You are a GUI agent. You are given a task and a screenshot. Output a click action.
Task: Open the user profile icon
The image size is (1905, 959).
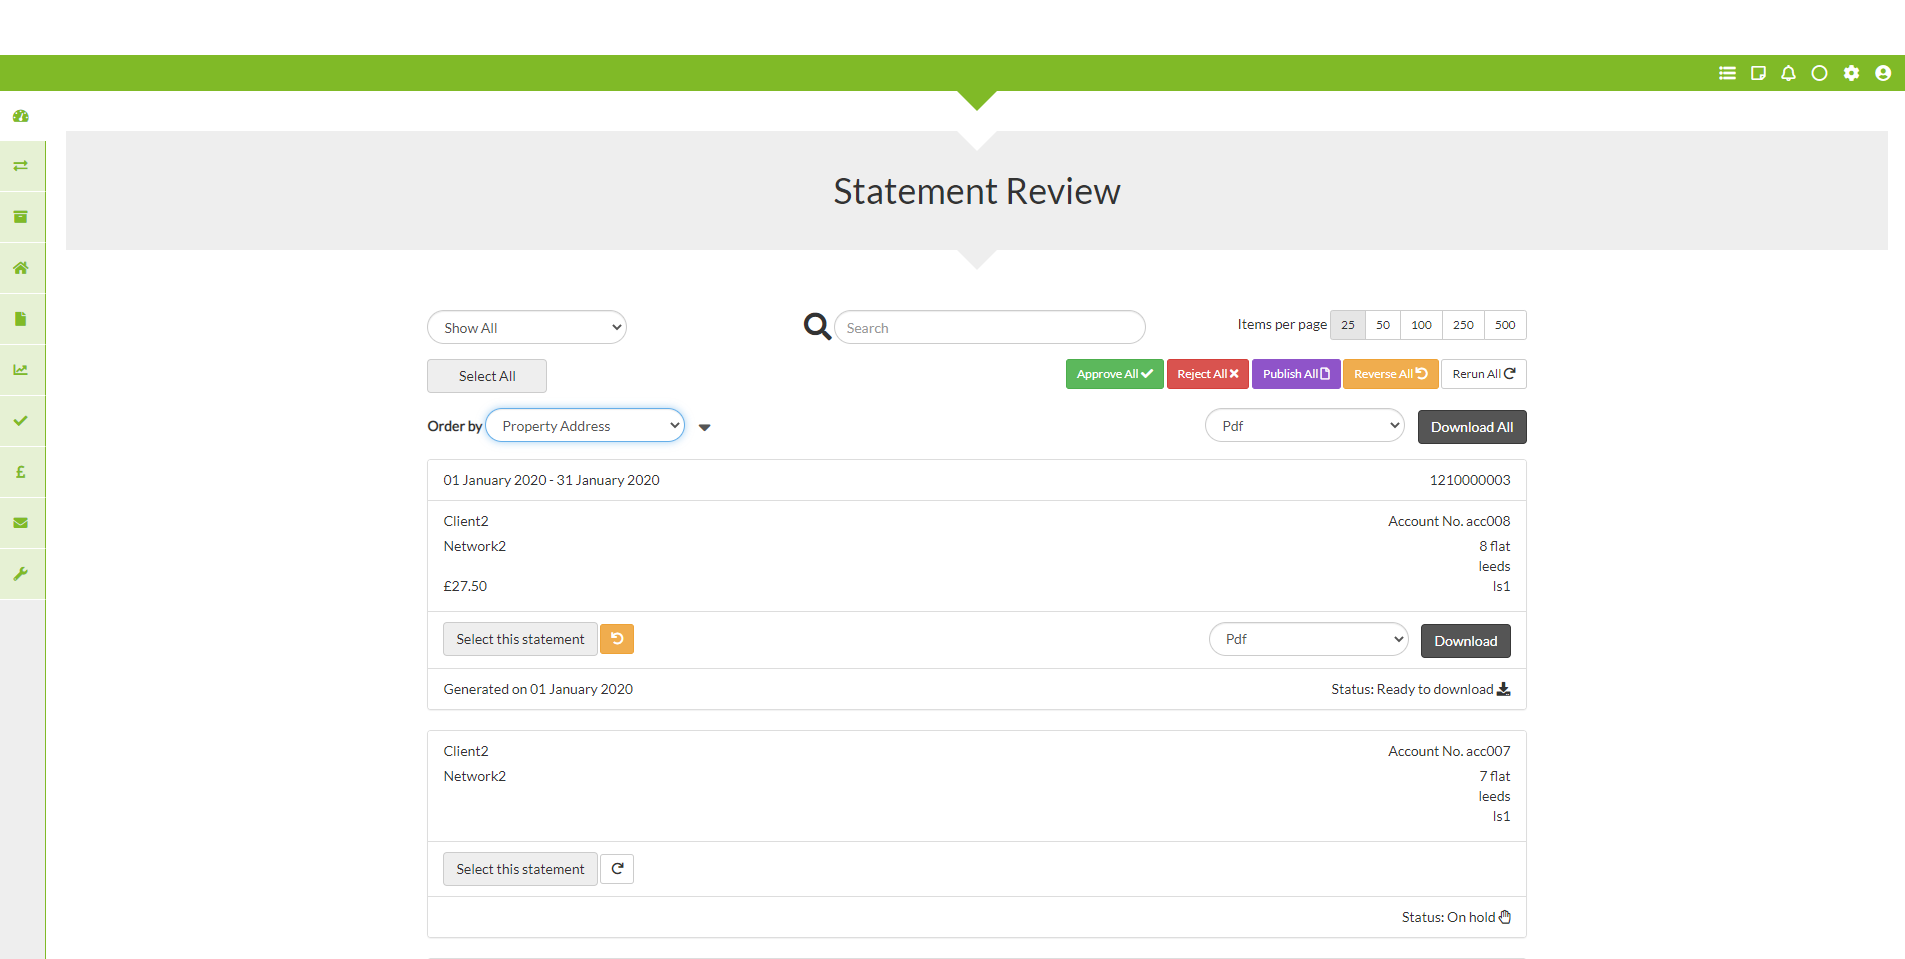(x=1883, y=73)
